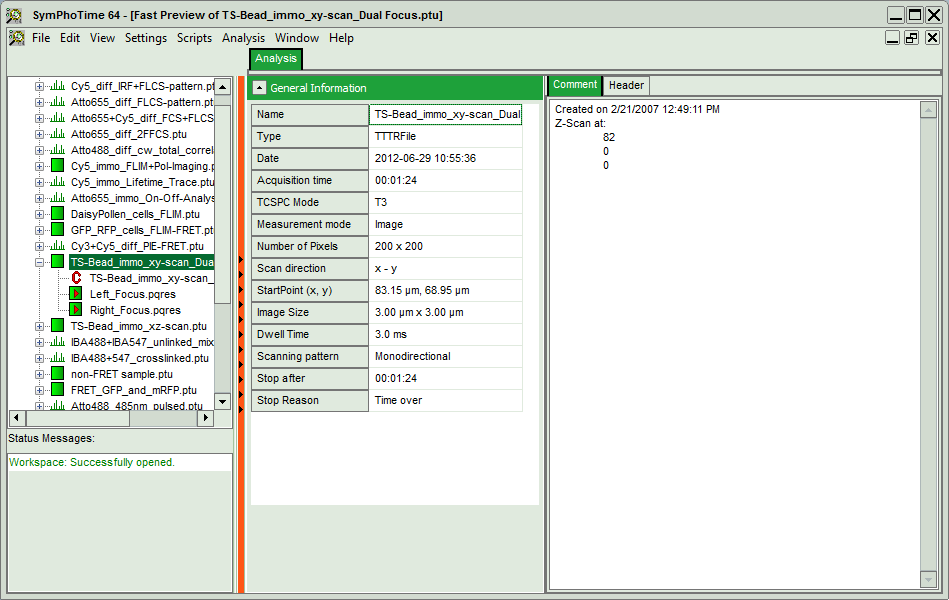Click the Left_Focus.pqres result icon
The height and width of the screenshot is (600, 949).
tap(76, 294)
